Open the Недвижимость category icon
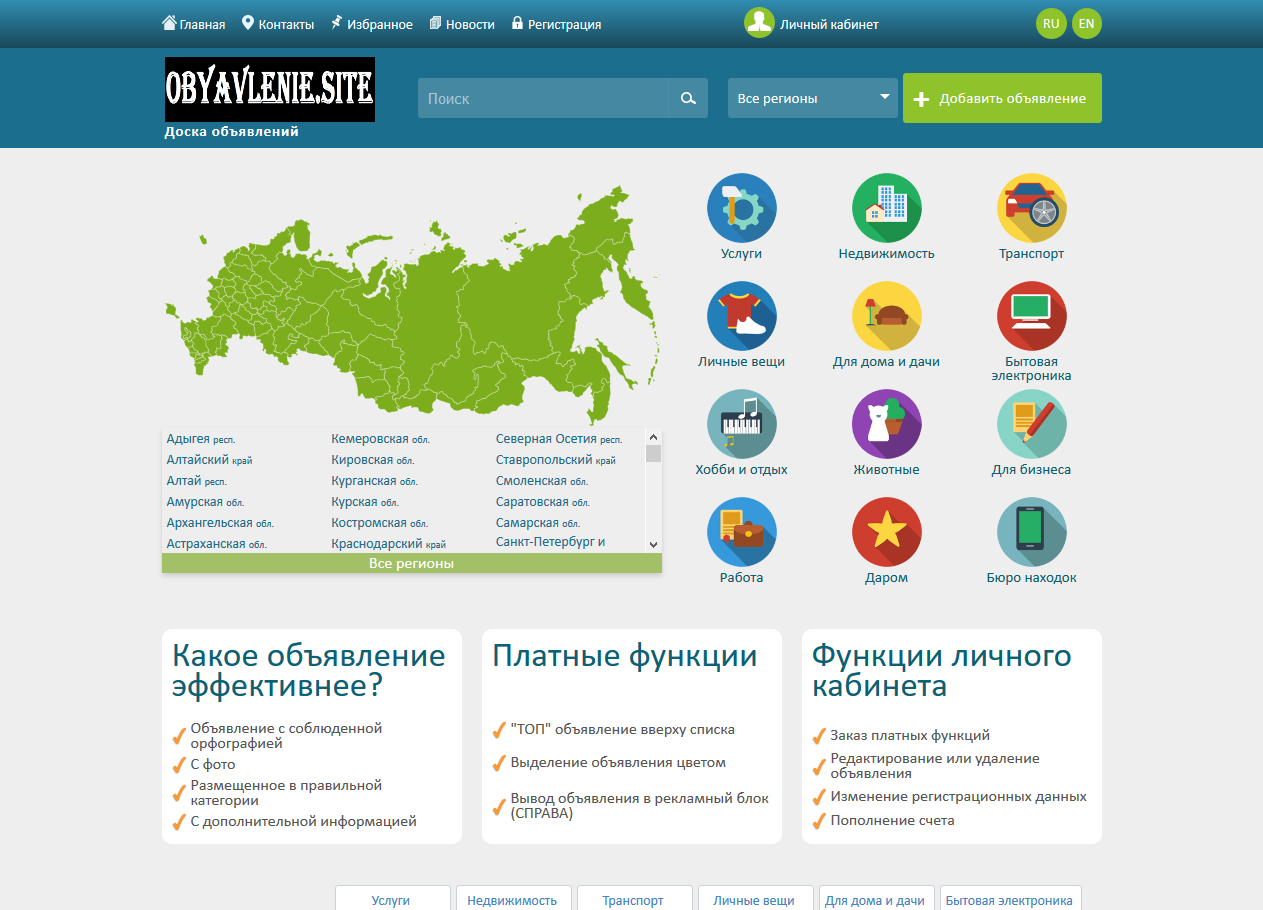1263x910 pixels. [x=886, y=208]
